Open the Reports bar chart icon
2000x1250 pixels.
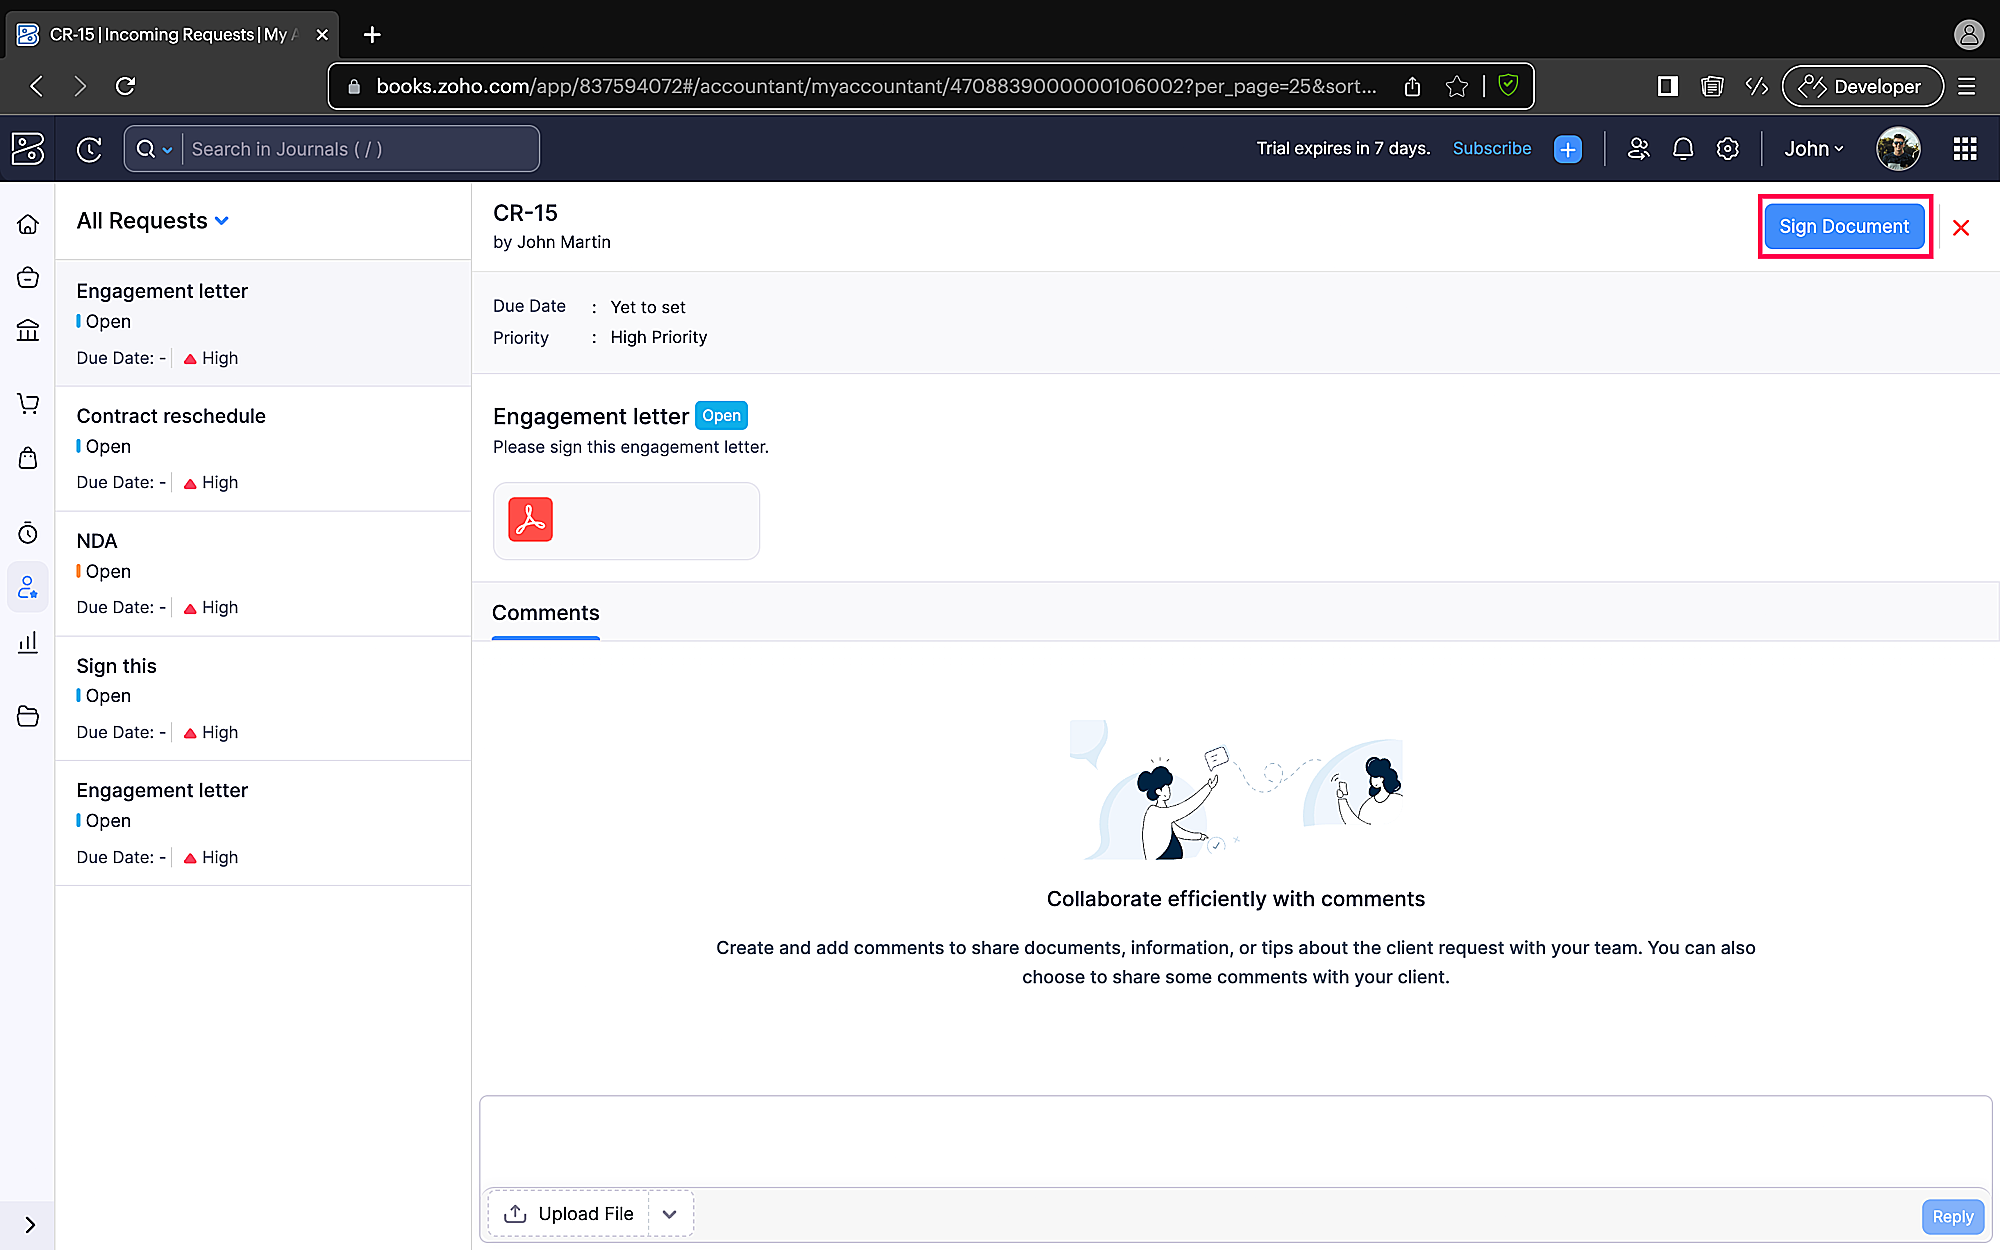click(28, 642)
